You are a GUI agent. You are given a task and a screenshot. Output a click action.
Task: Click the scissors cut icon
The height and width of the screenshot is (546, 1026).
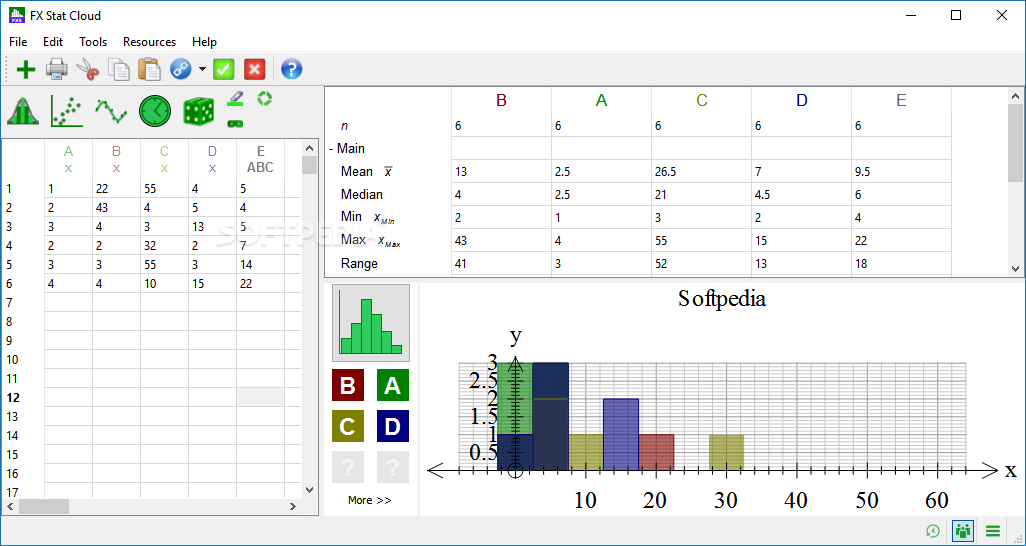pos(88,69)
